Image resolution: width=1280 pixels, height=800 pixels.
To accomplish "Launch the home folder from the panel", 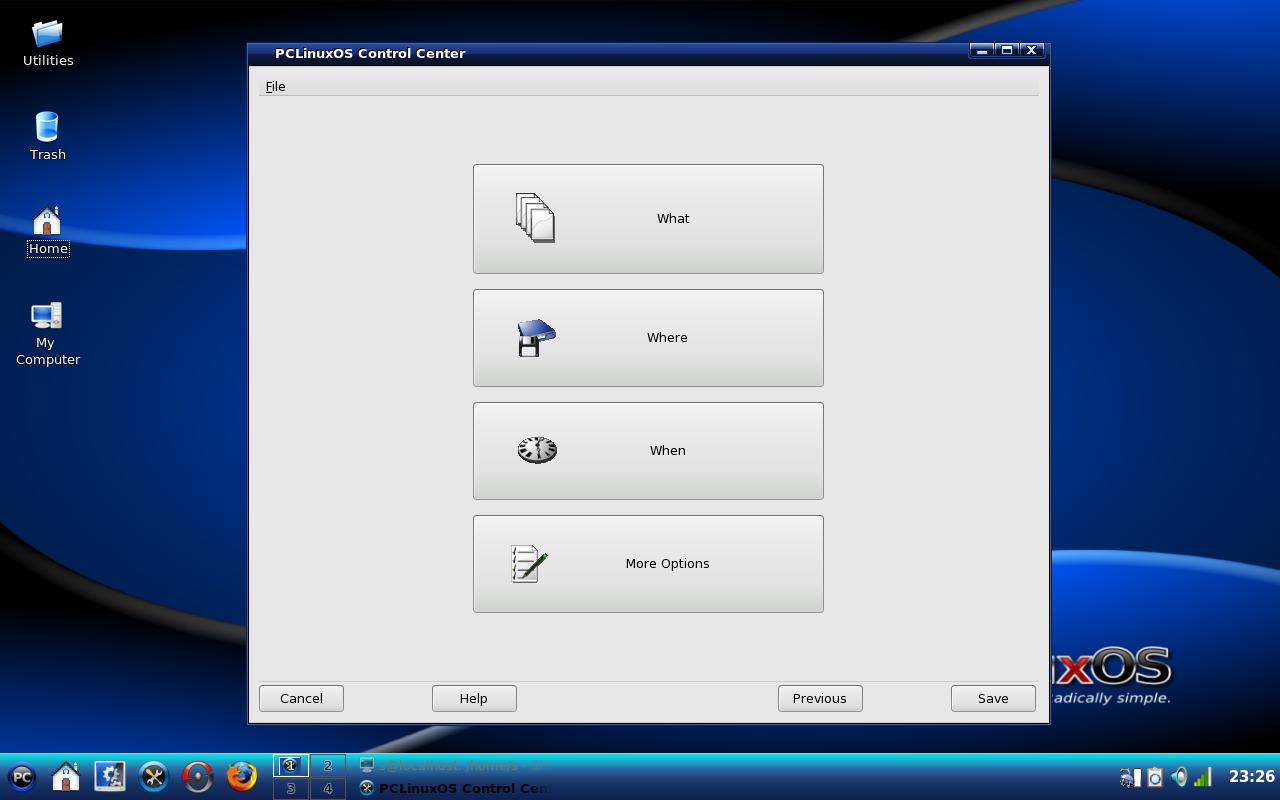I will point(66,777).
